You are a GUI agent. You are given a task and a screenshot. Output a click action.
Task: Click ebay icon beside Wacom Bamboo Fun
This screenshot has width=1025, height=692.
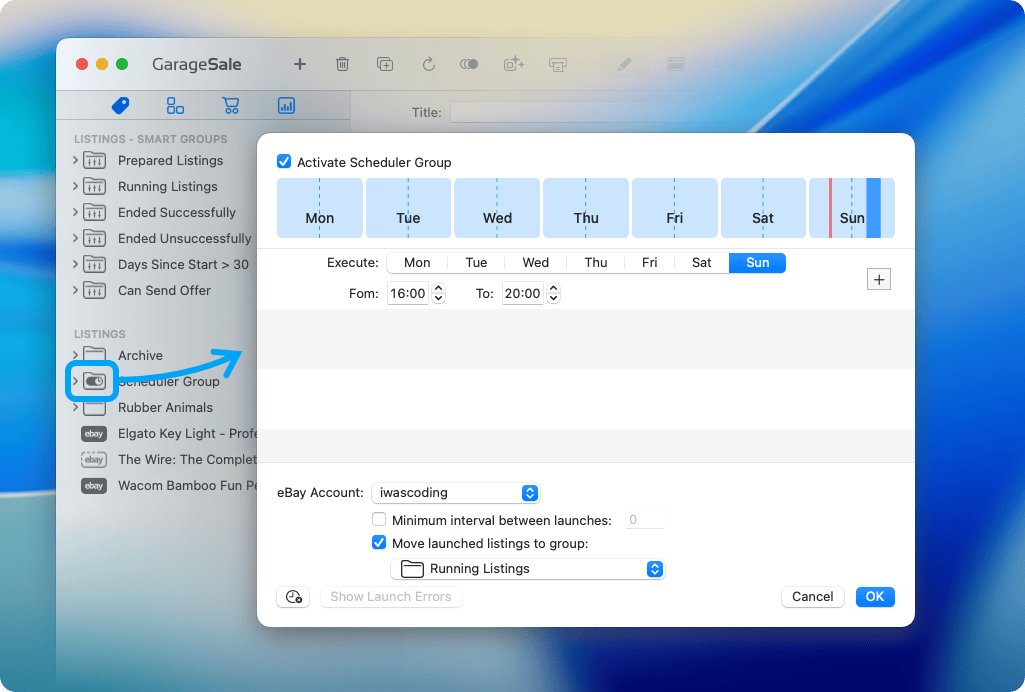click(x=94, y=486)
